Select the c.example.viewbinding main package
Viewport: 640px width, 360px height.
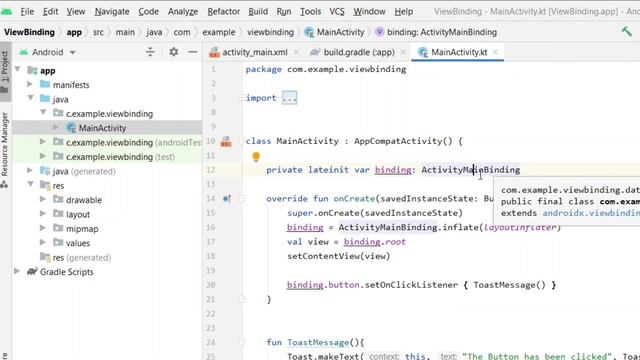(x=109, y=113)
